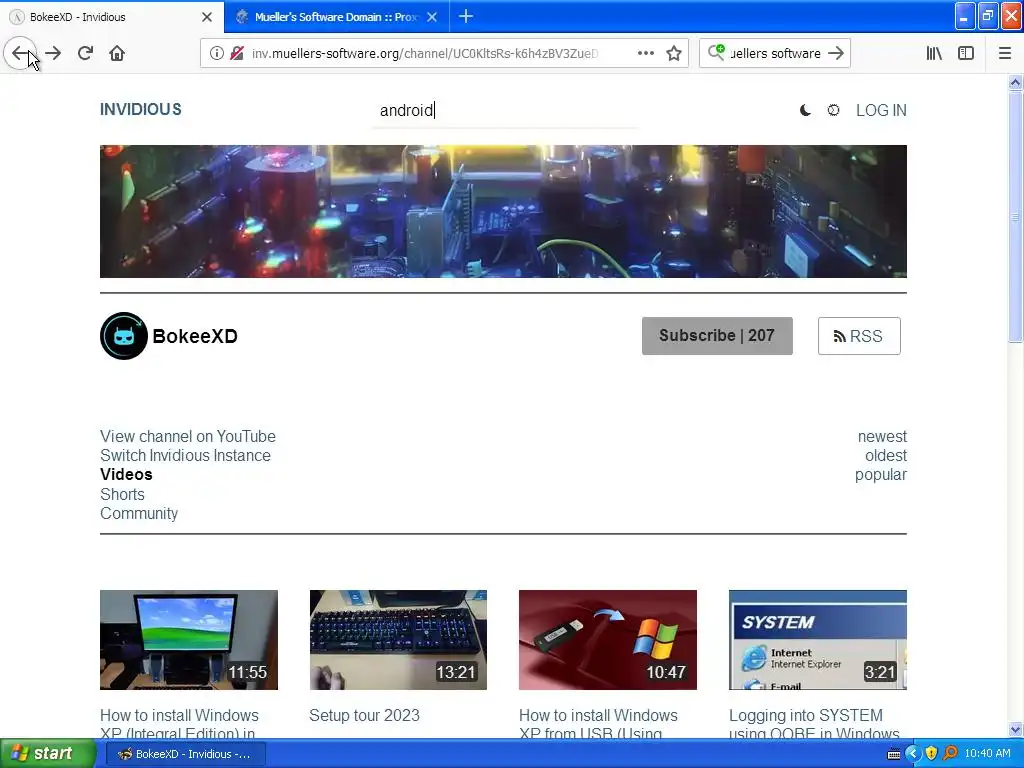This screenshot has height=768, width=1024.
Task: Click the LOG IN link
Action: (x=881, y=110)
